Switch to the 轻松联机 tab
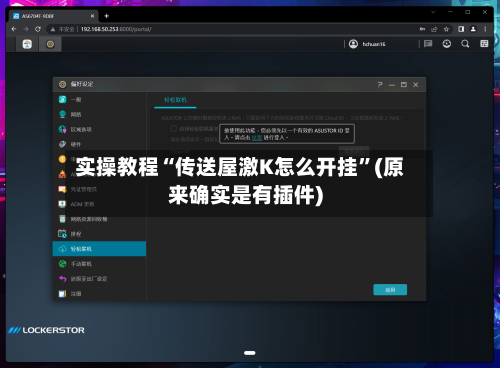The height and width of the screenshot is (368, 500). [175, 100]
